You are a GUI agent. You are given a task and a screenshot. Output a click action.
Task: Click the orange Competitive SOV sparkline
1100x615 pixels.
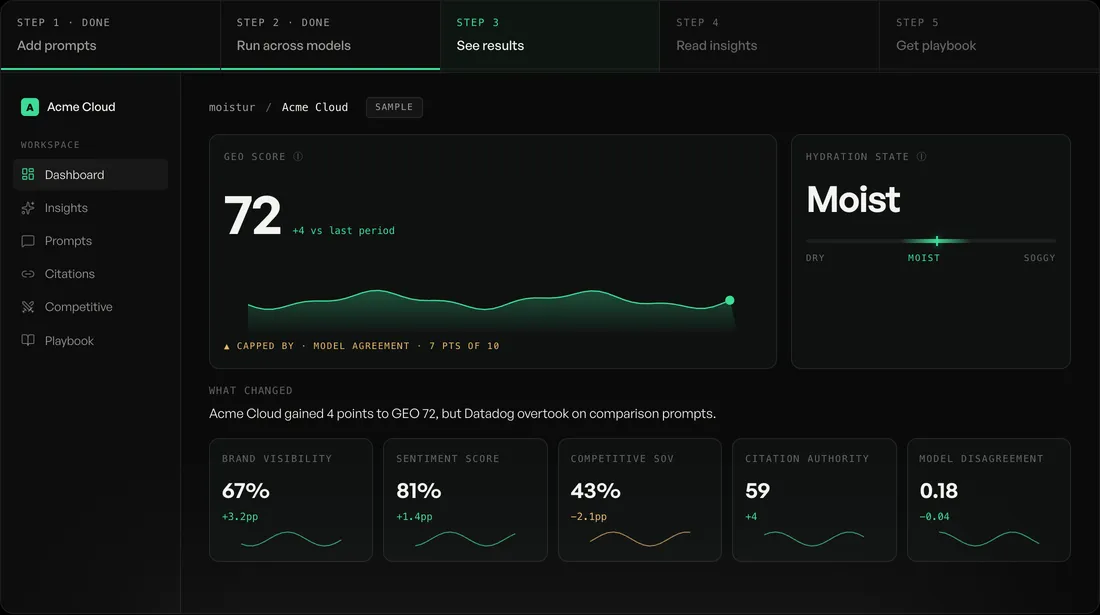pyautogui.click(x=640, y=539)
